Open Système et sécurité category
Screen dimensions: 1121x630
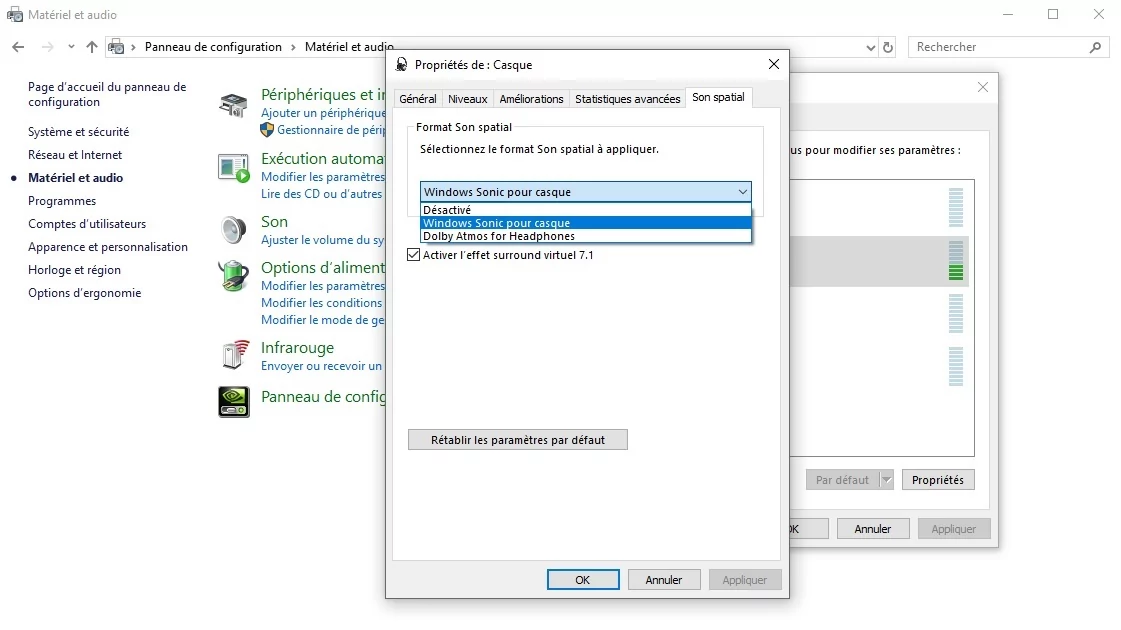(79, 132)
